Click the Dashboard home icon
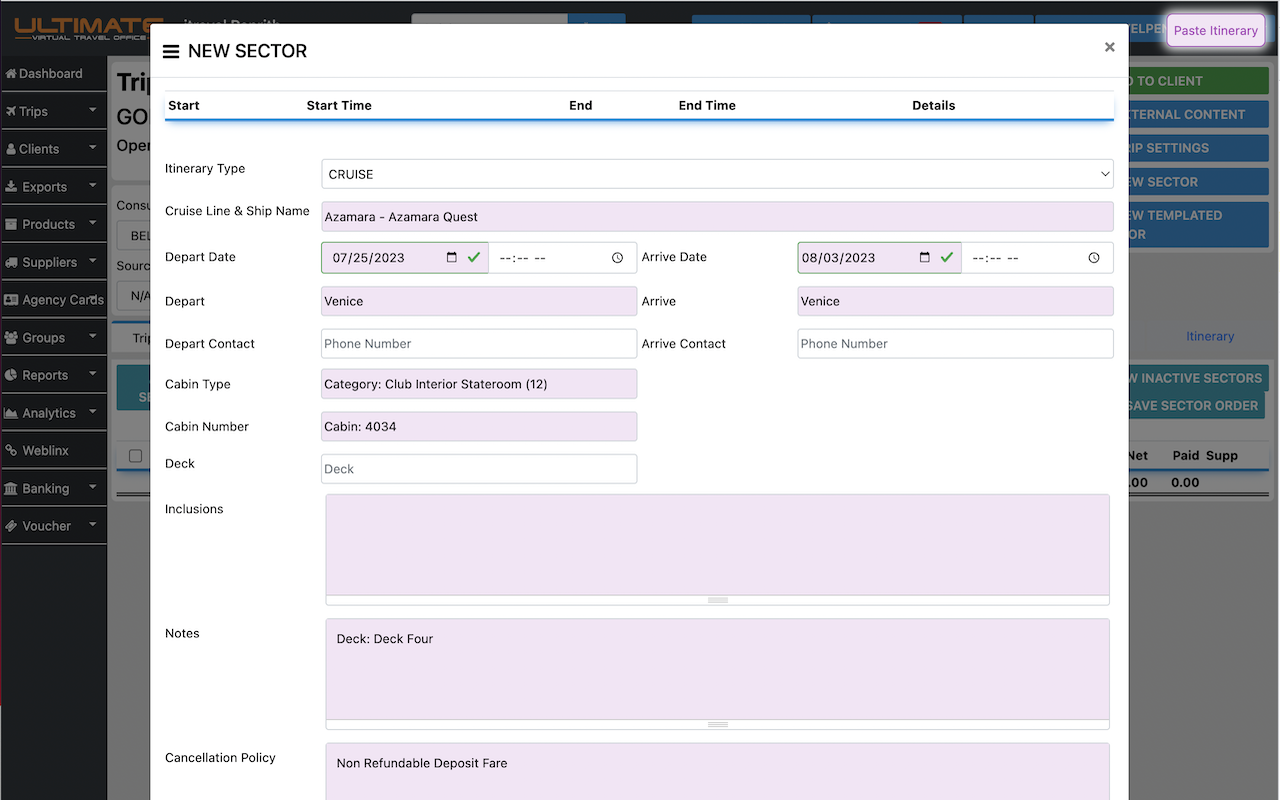Image resolution: width=1280 pixels, height=800 pixels. click(x=11, y=73)
